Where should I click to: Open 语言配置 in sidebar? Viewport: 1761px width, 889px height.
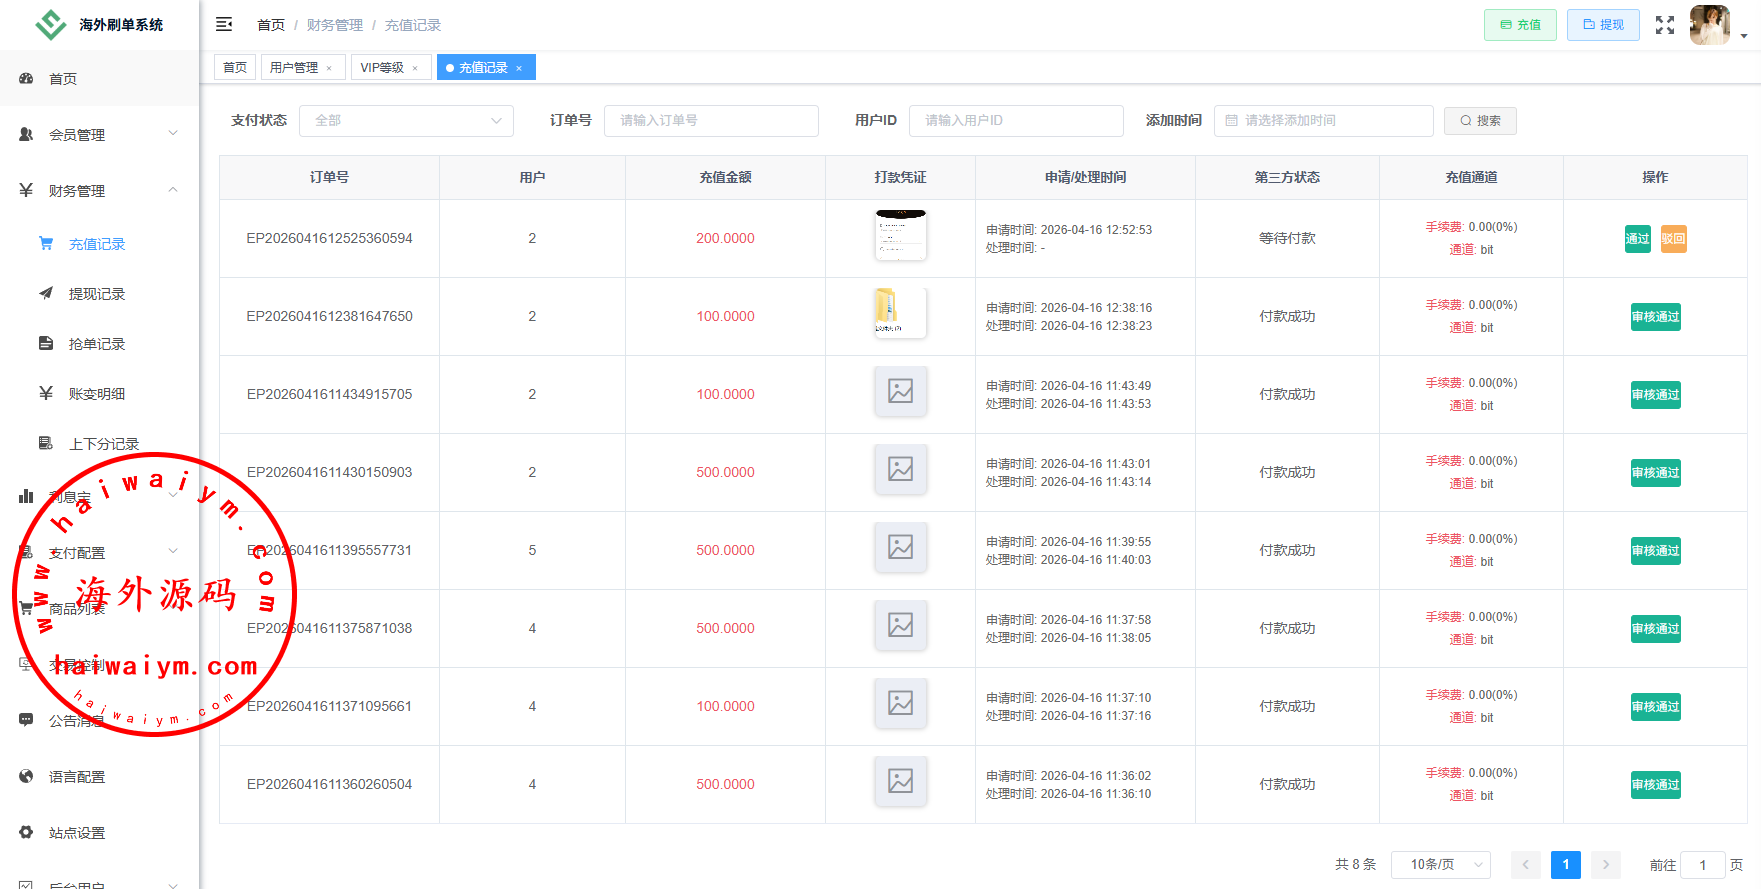pos(77,777)
